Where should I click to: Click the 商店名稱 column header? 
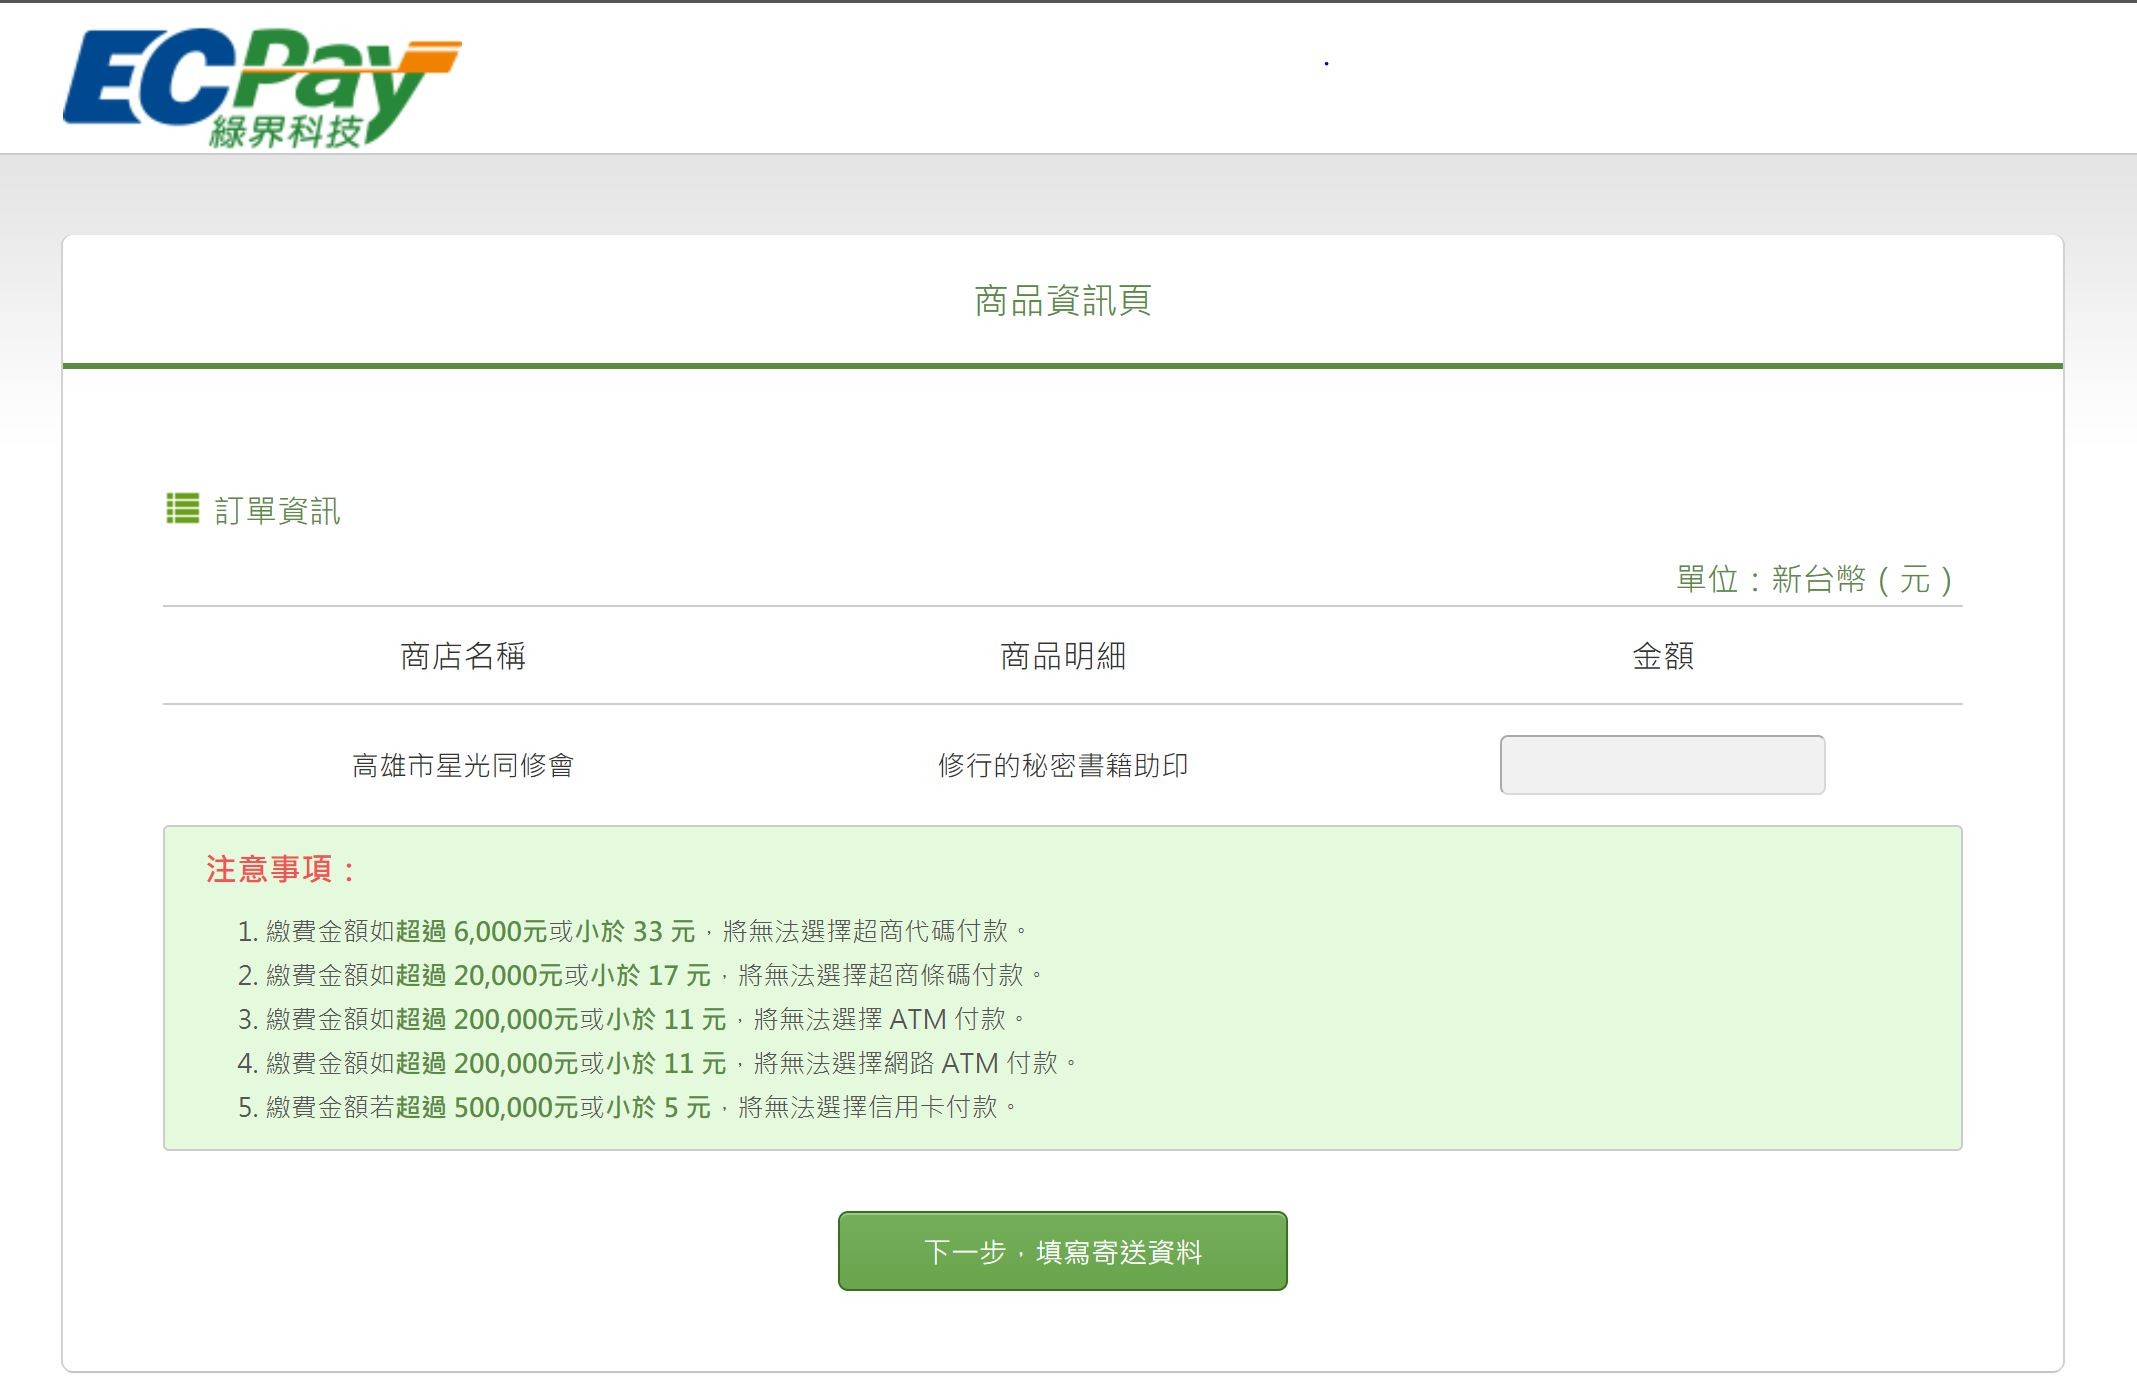[x=462, y=656]
